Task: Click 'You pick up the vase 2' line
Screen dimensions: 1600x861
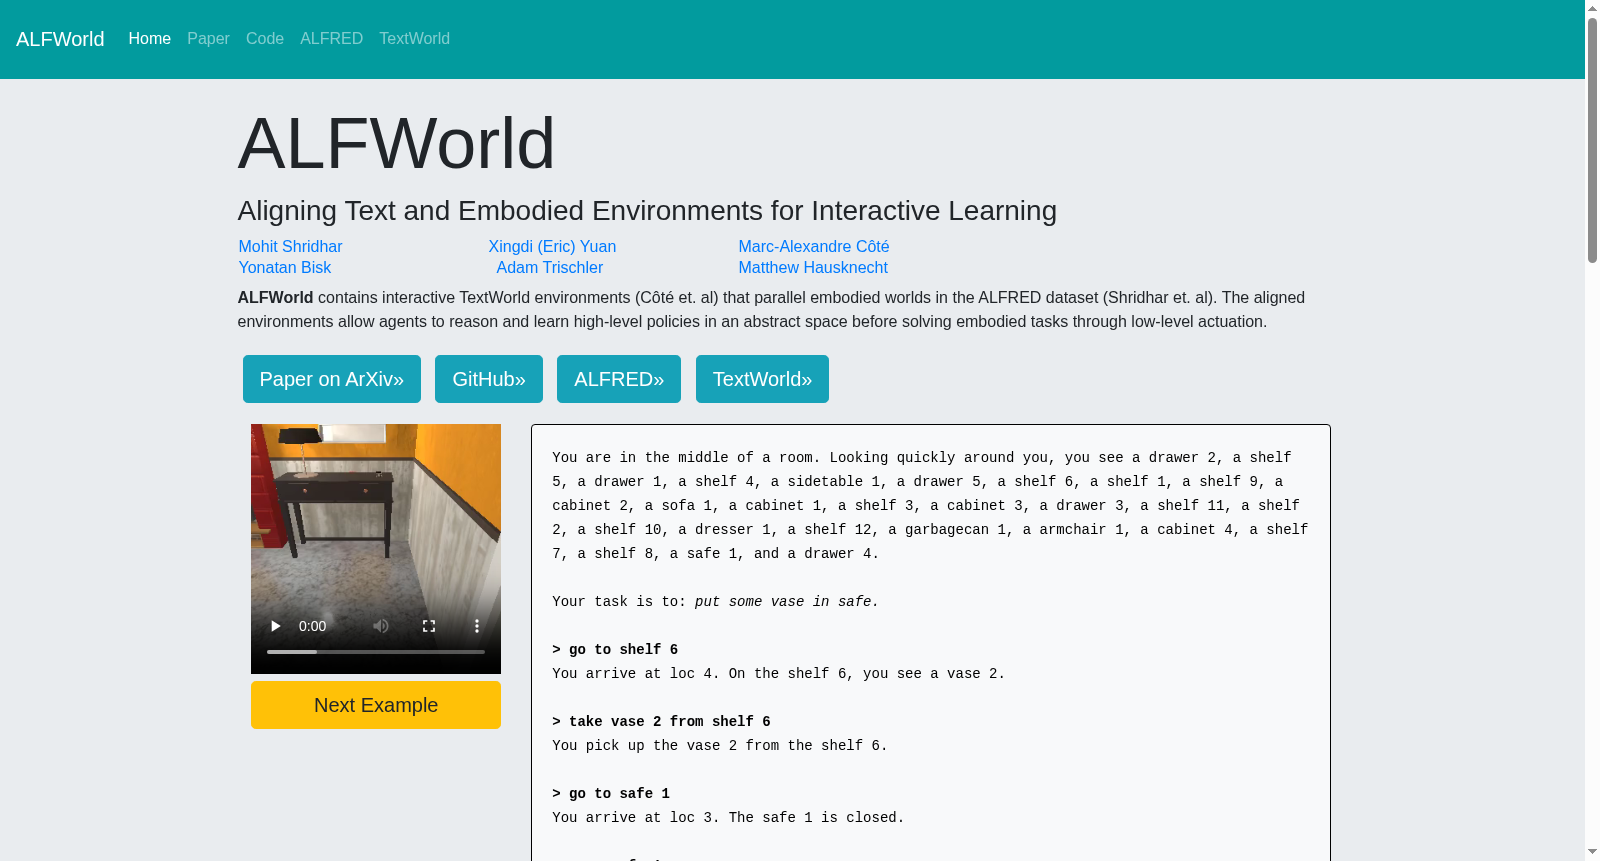Action: [720, 746]
